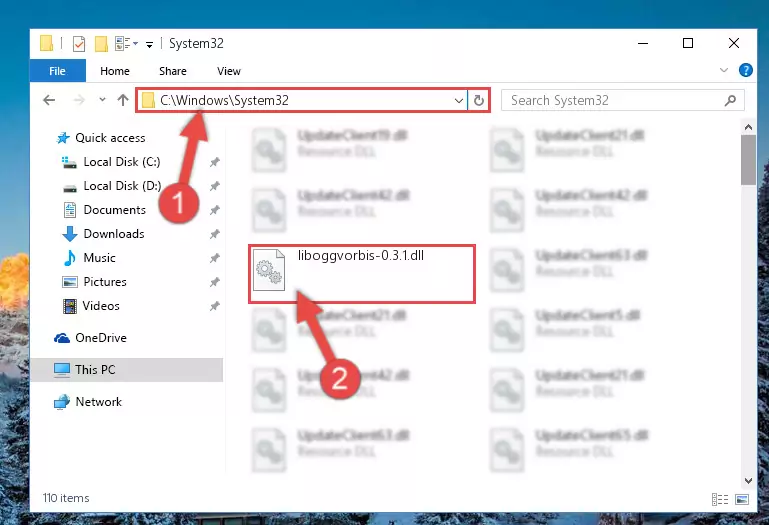This screenshot has width=769, height=525.
Task: Open the File menu
Action: tap(57, 71)
